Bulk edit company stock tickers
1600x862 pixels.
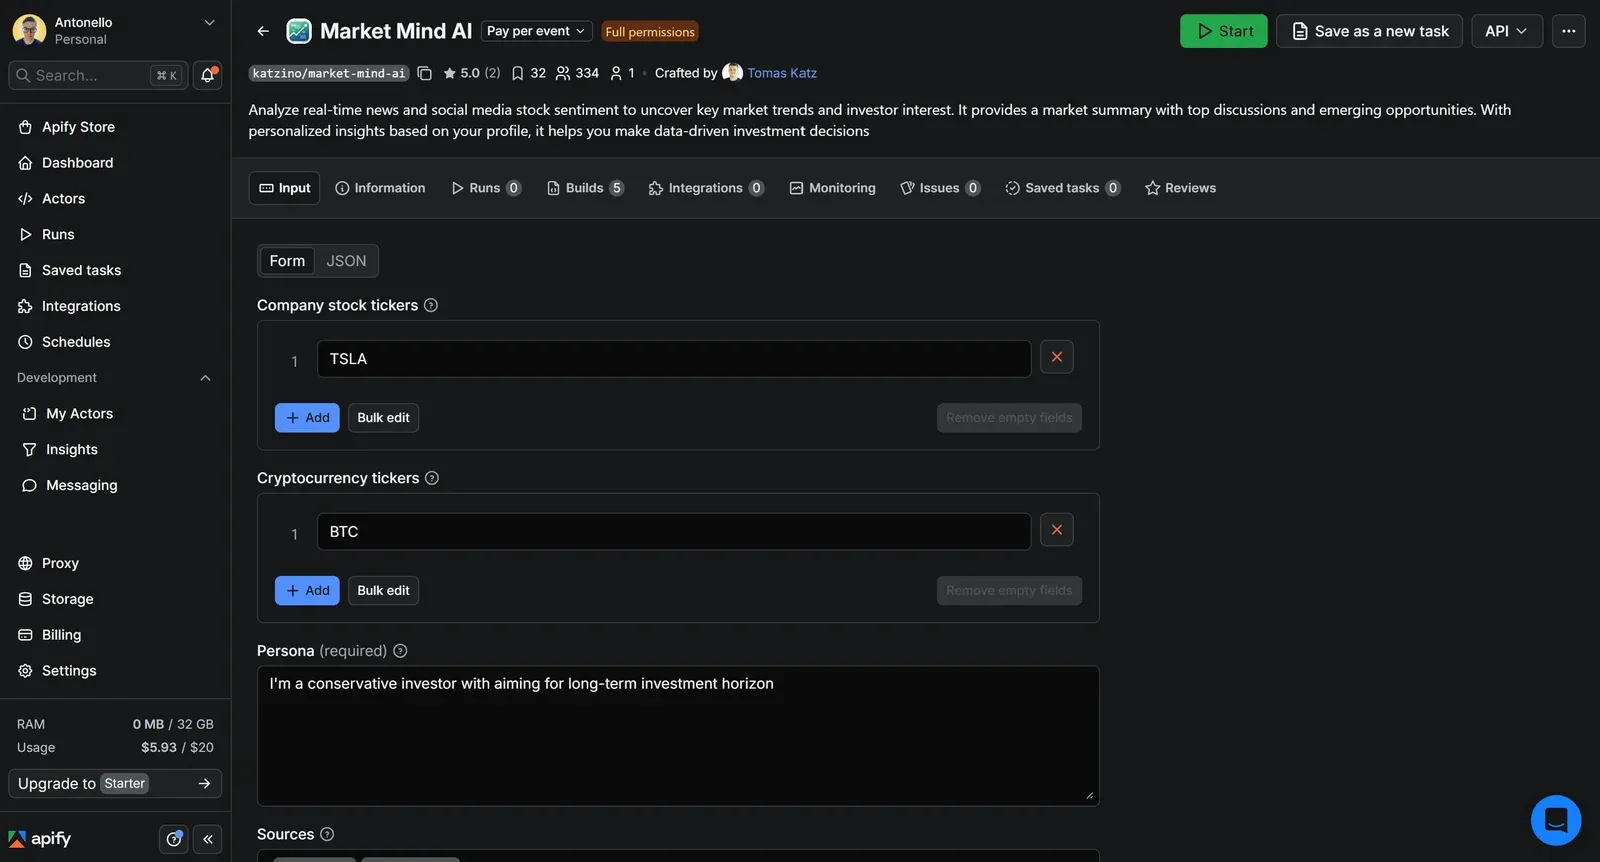pos(383,418)
